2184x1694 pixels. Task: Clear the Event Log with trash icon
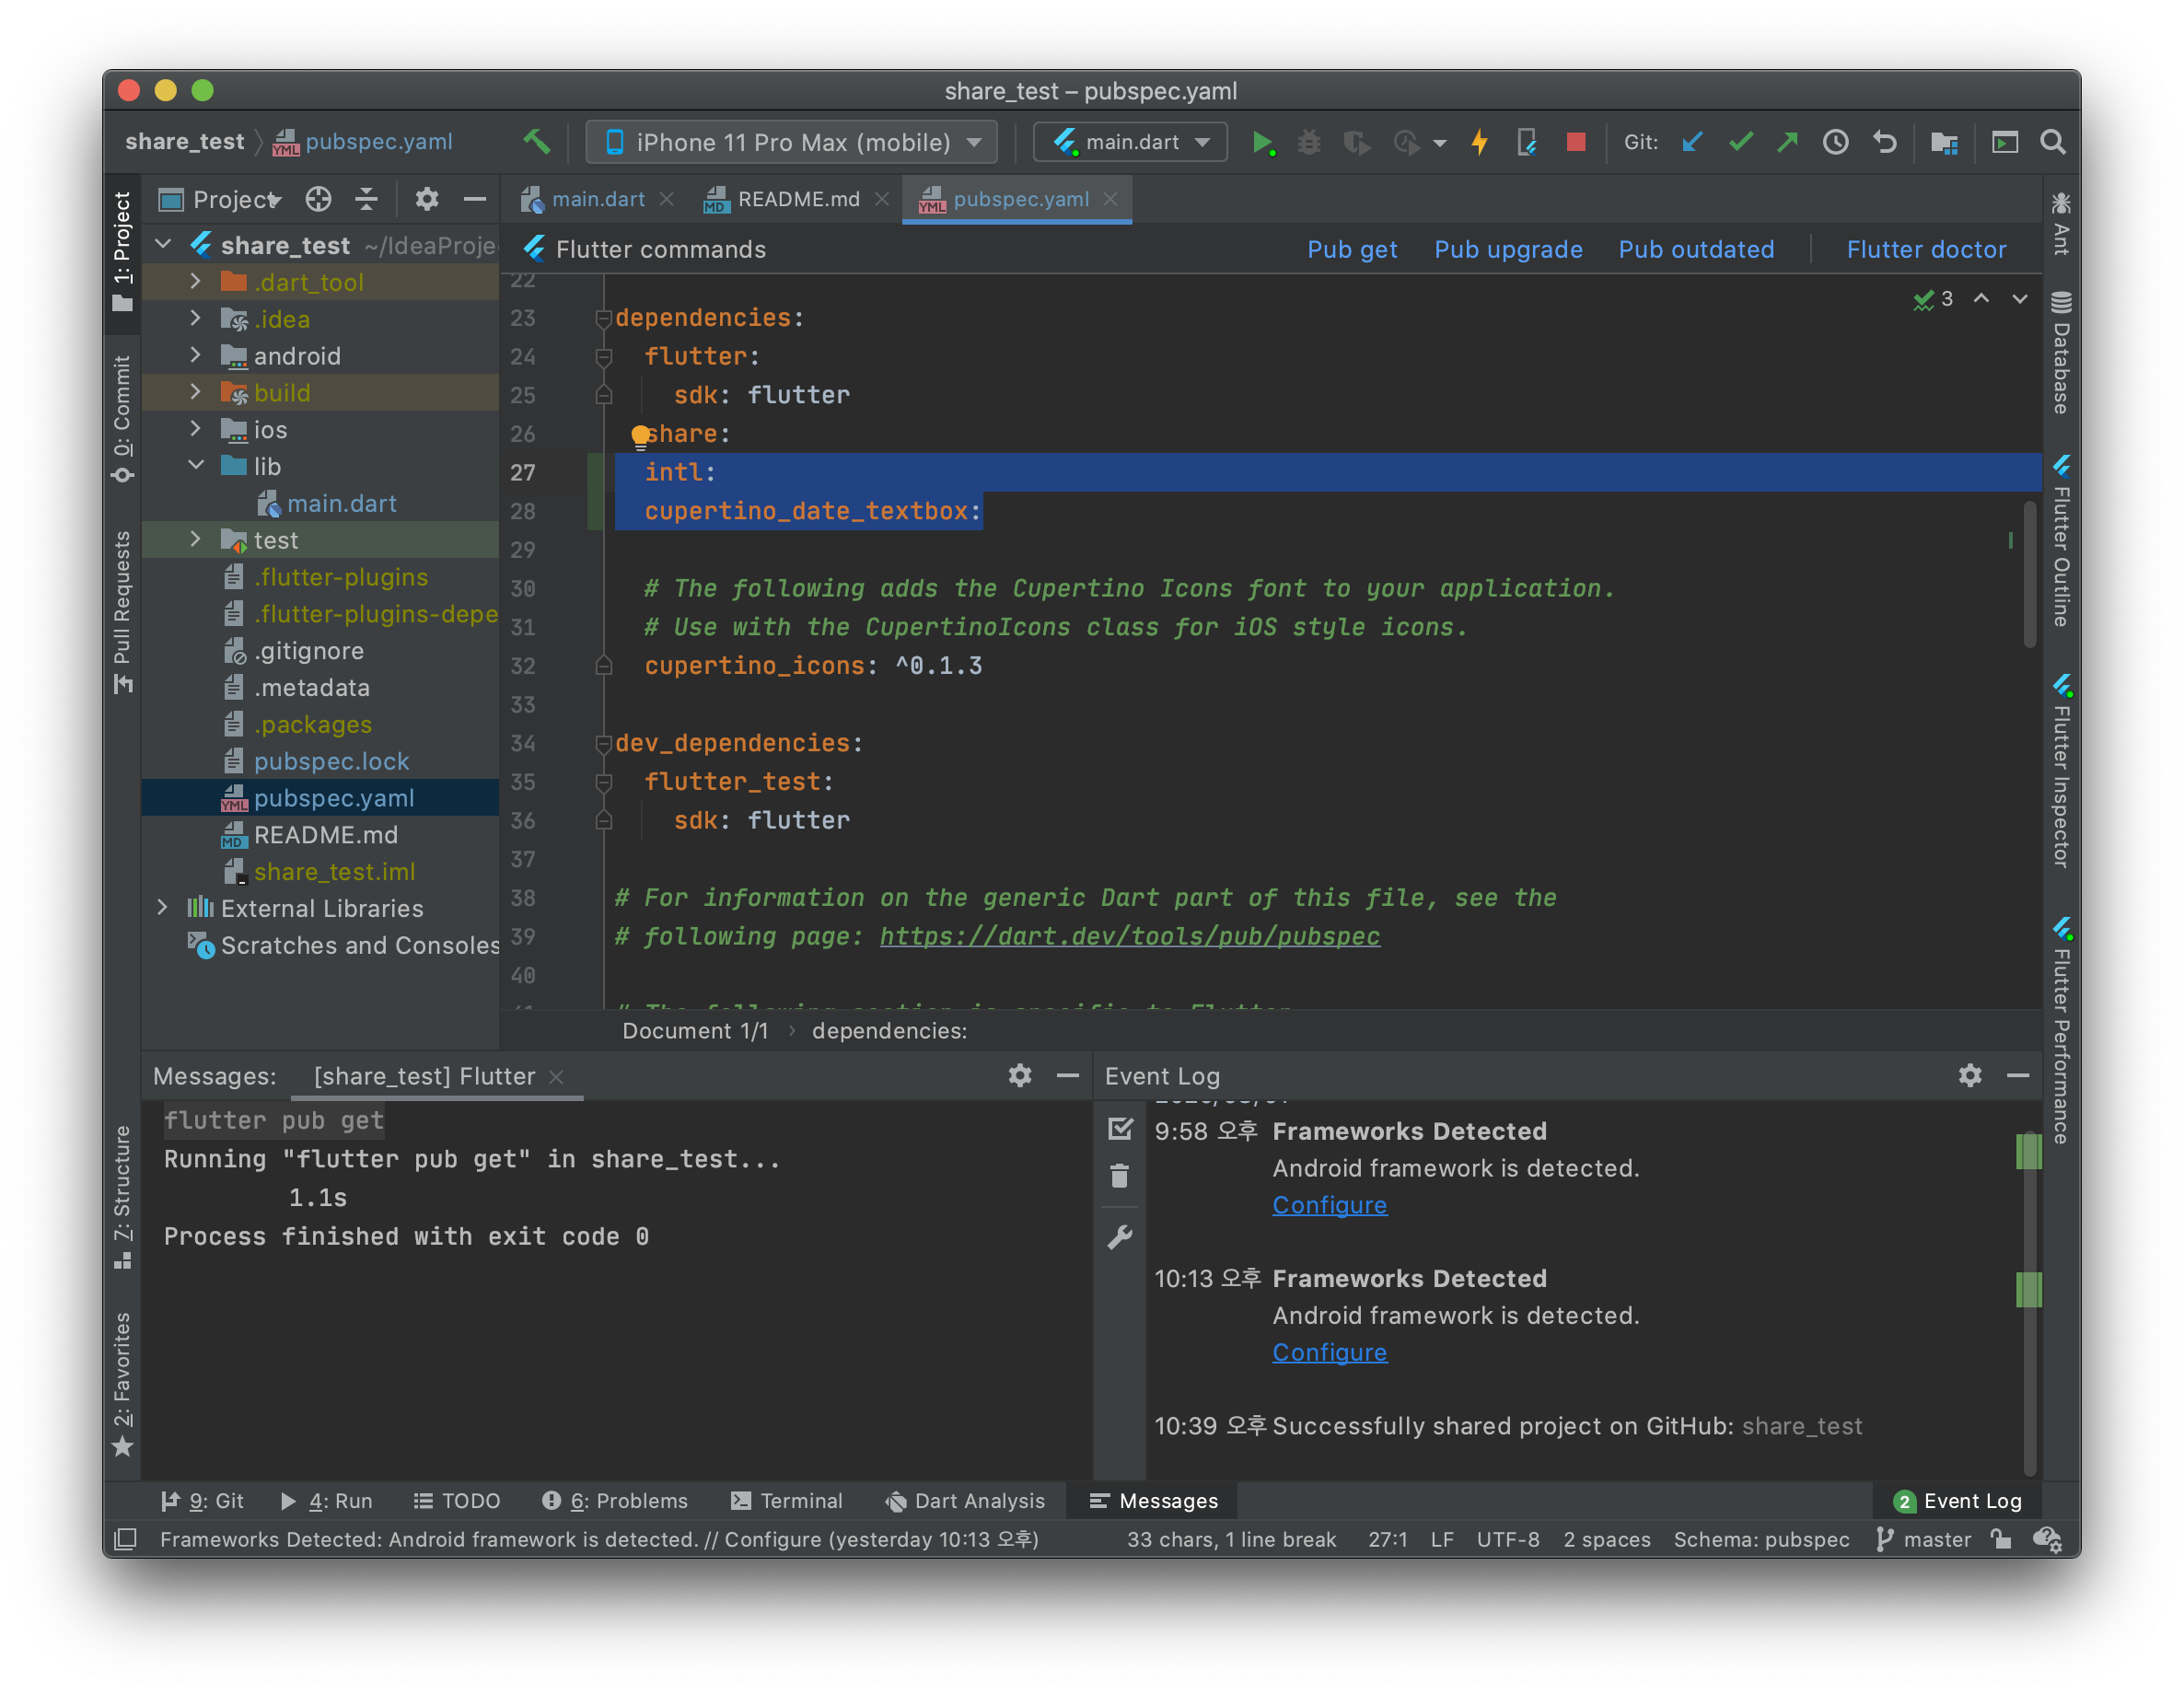(x=1119, y=1176)
